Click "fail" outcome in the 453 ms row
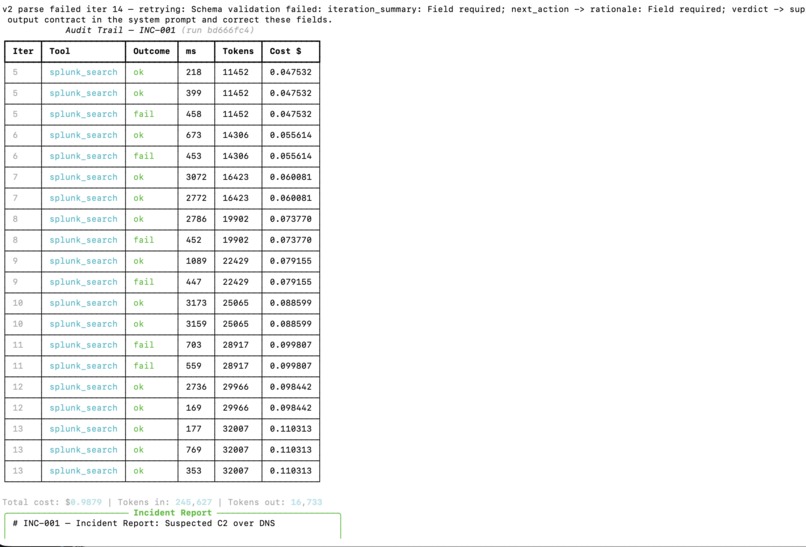Viewport: 806px width, 547px height. coord(143,156)
